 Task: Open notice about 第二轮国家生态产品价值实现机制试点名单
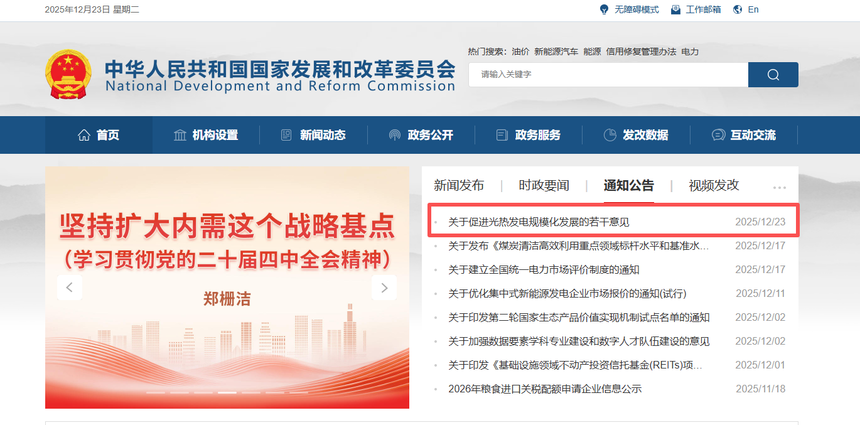click(579, 318)
